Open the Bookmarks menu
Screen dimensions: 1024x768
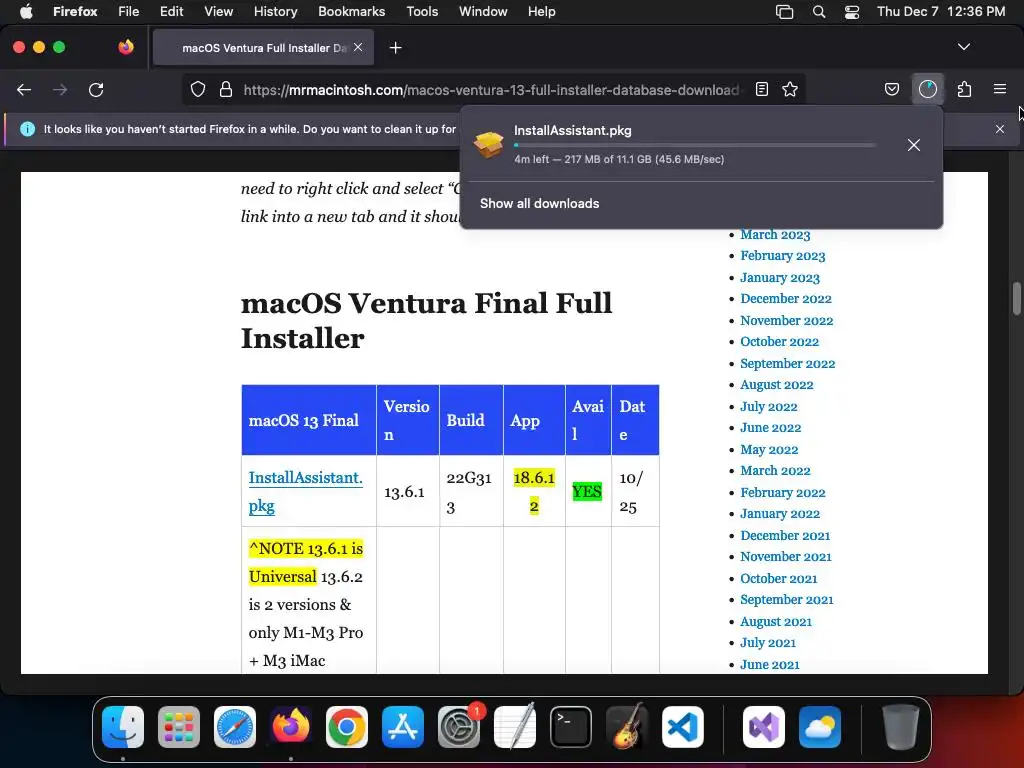351,11
